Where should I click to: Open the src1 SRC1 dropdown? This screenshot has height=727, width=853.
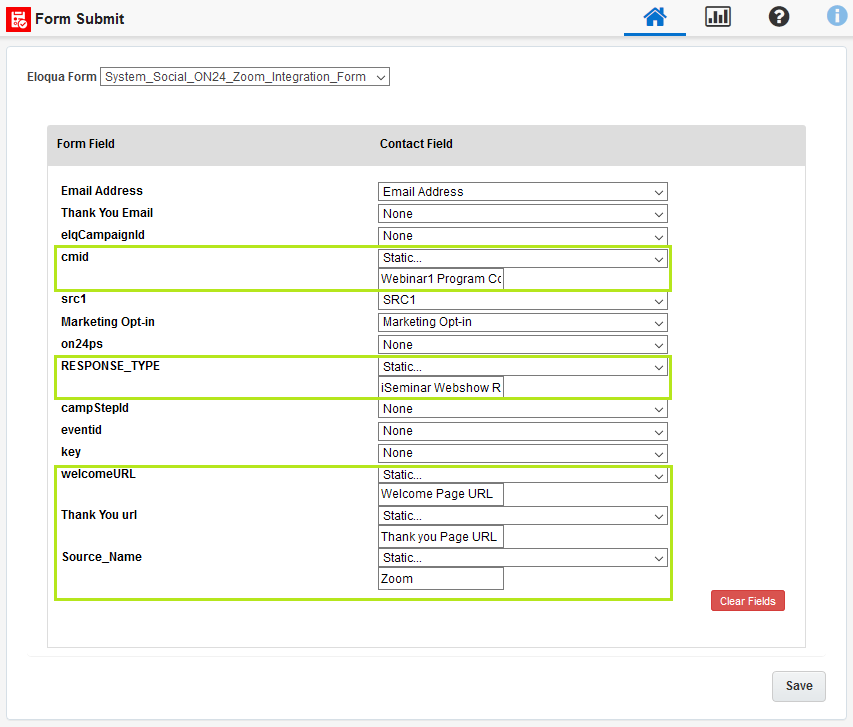pyautogui.click(x=522, y=301)
